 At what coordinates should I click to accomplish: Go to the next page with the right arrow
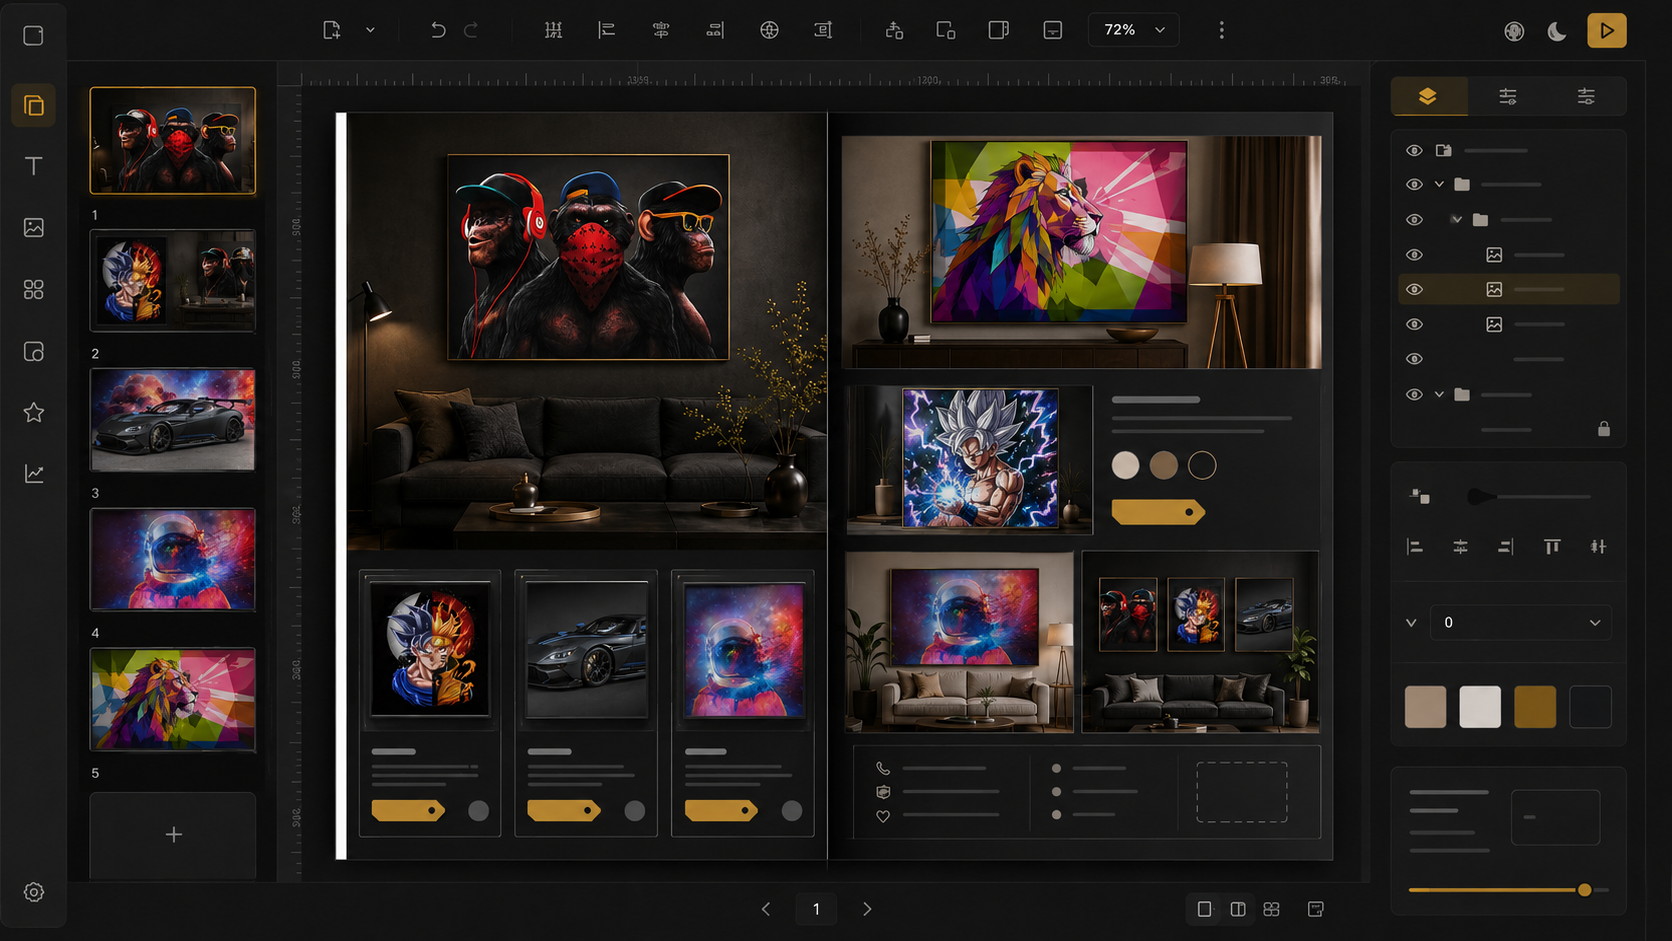(x=867, y=909)
